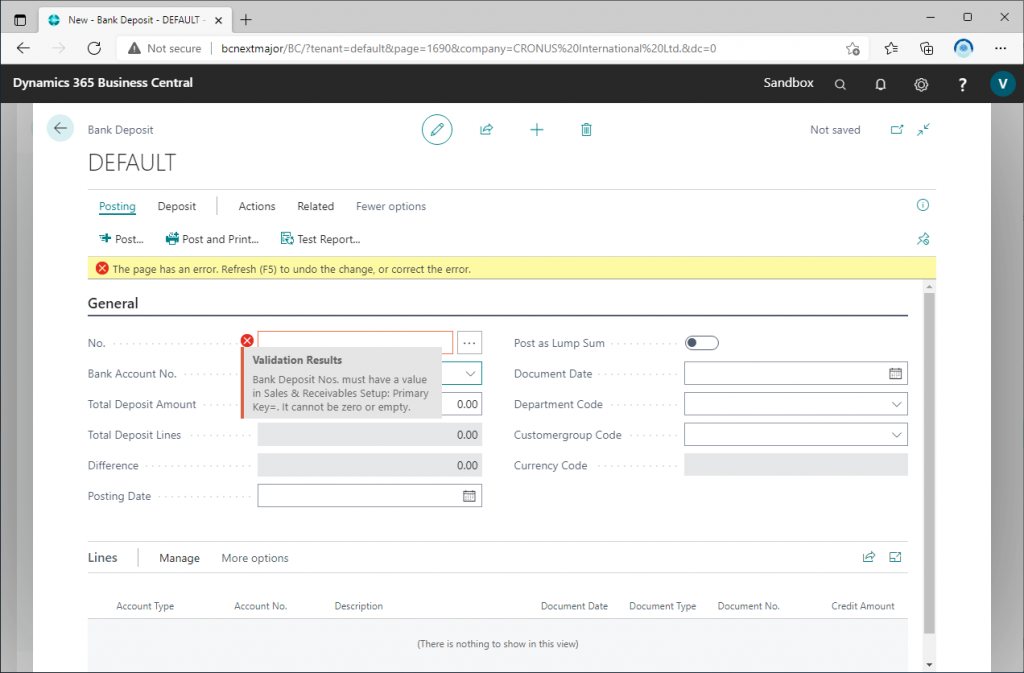Click the page vertical scrollbar
Viewport: 1024px width, 673px height.
(929, 463)
